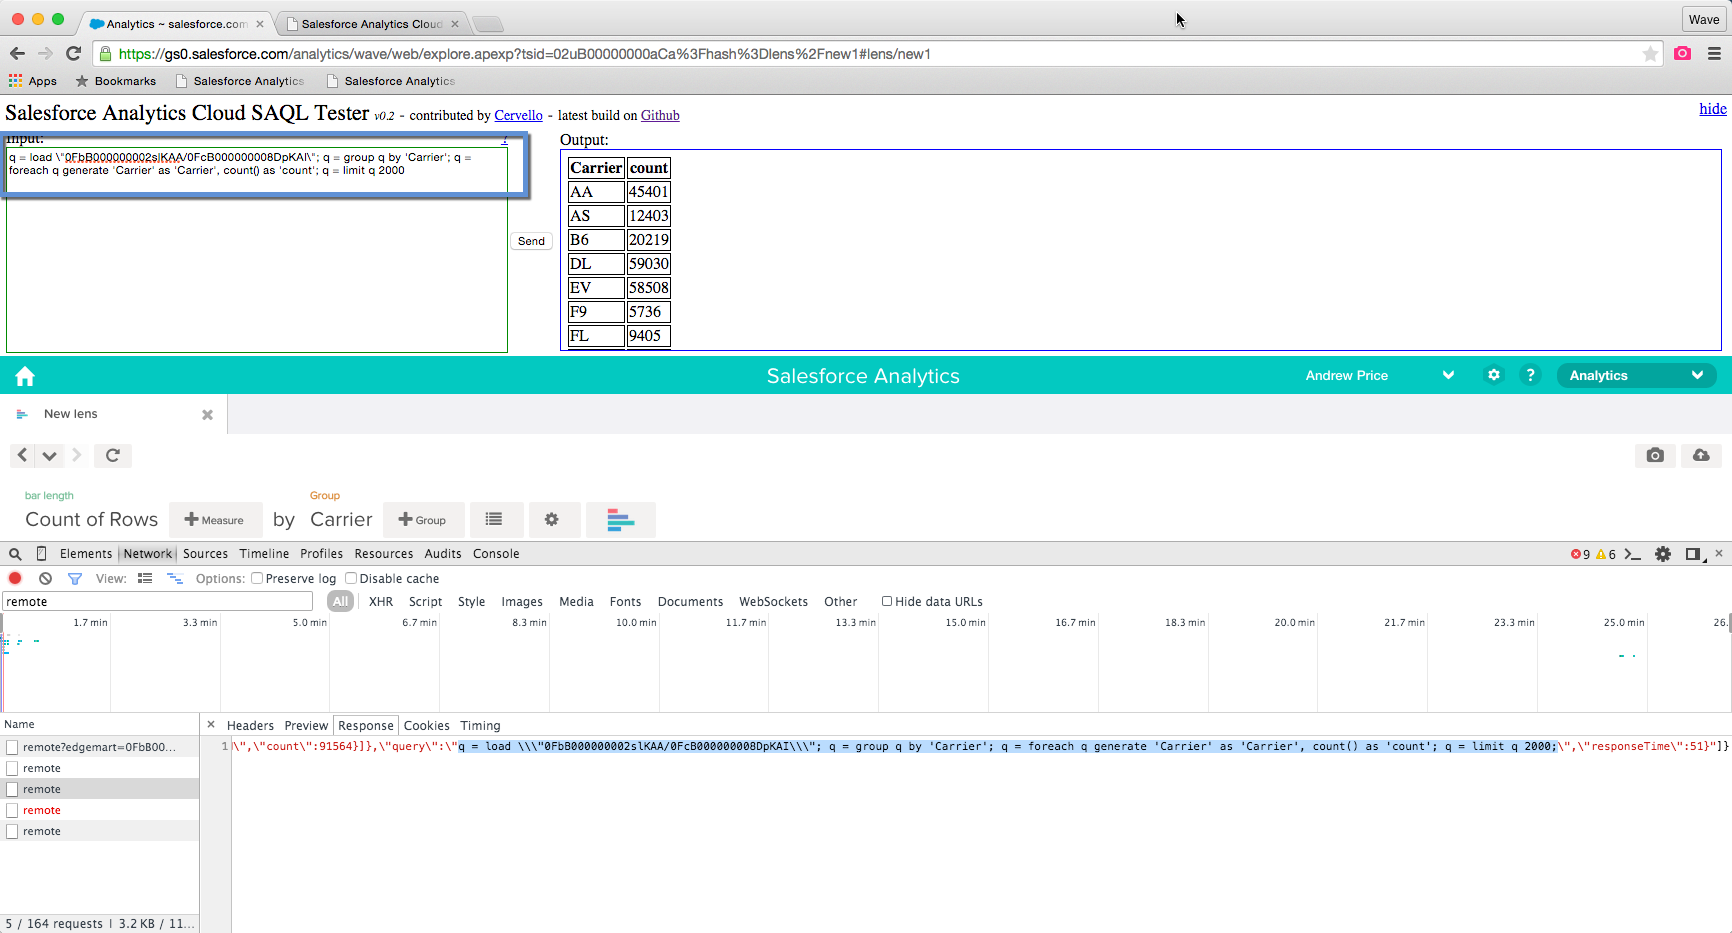Check Hide data URLs option
1732x933 pixels.
pyautogui.click(x=887, y=601)
